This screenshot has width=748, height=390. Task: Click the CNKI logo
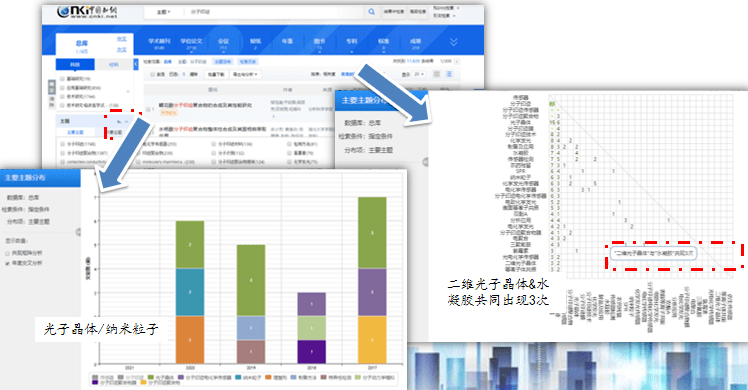(87, 12)
